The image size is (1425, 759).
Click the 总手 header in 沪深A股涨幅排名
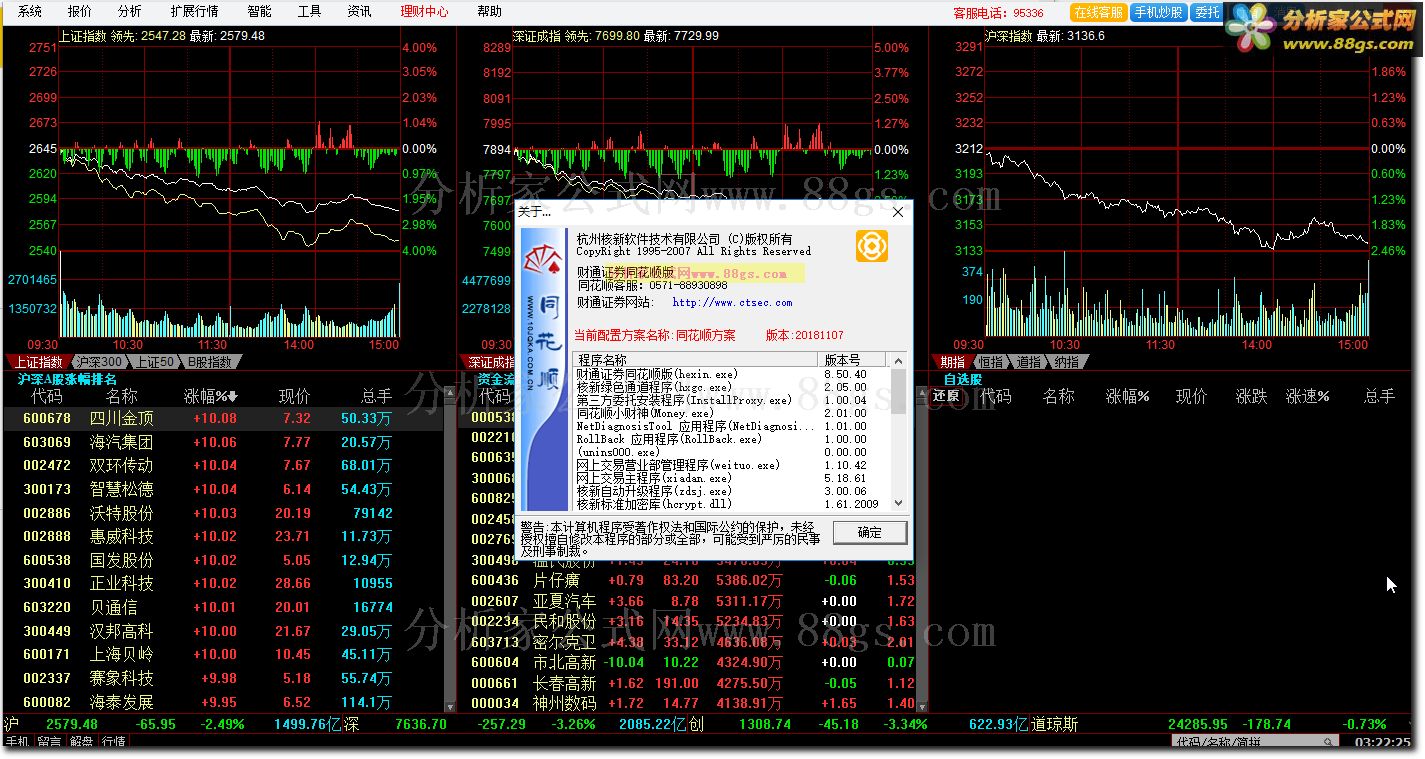(377, 397)
